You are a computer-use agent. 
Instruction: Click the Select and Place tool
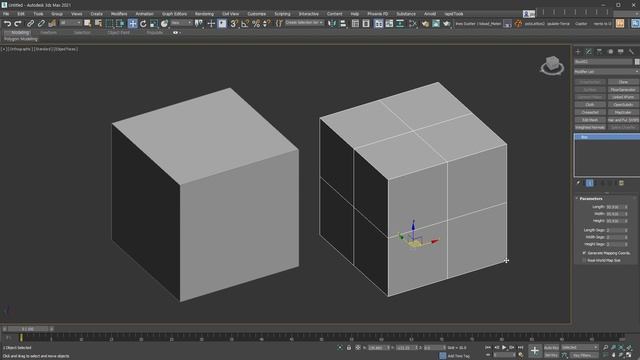click(164, 24)
